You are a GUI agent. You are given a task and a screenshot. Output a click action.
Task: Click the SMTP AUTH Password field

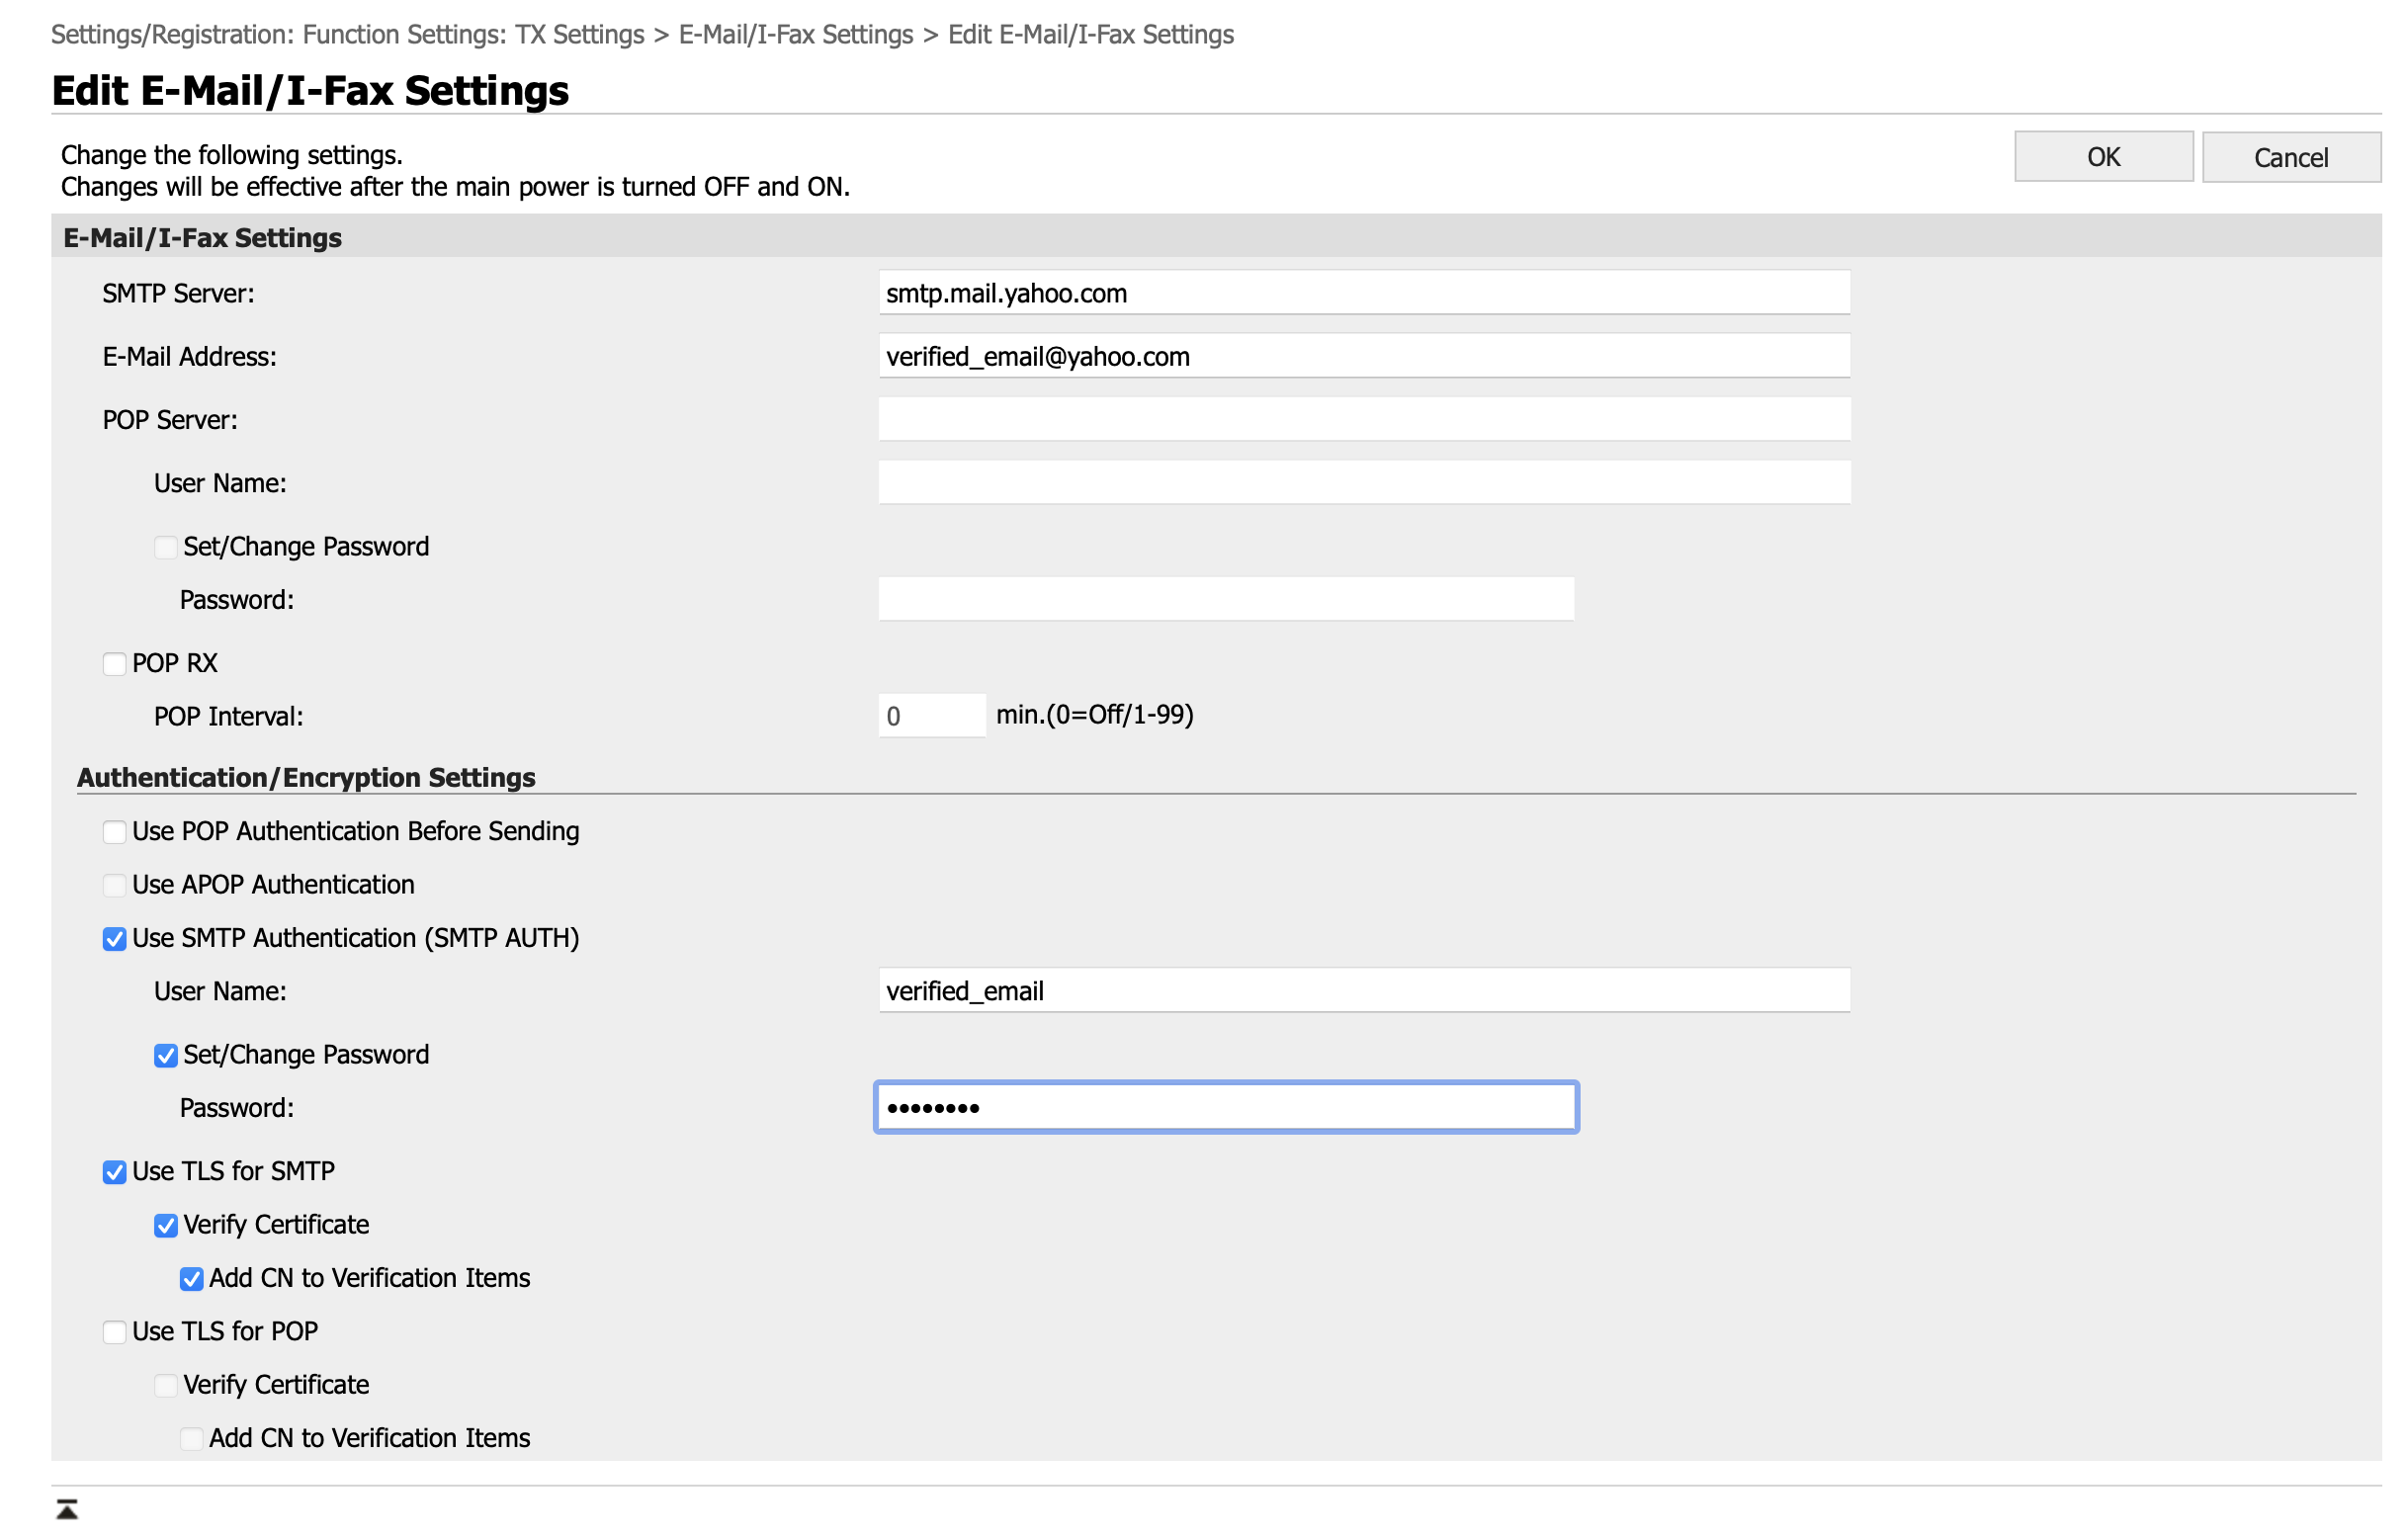1226,1107
